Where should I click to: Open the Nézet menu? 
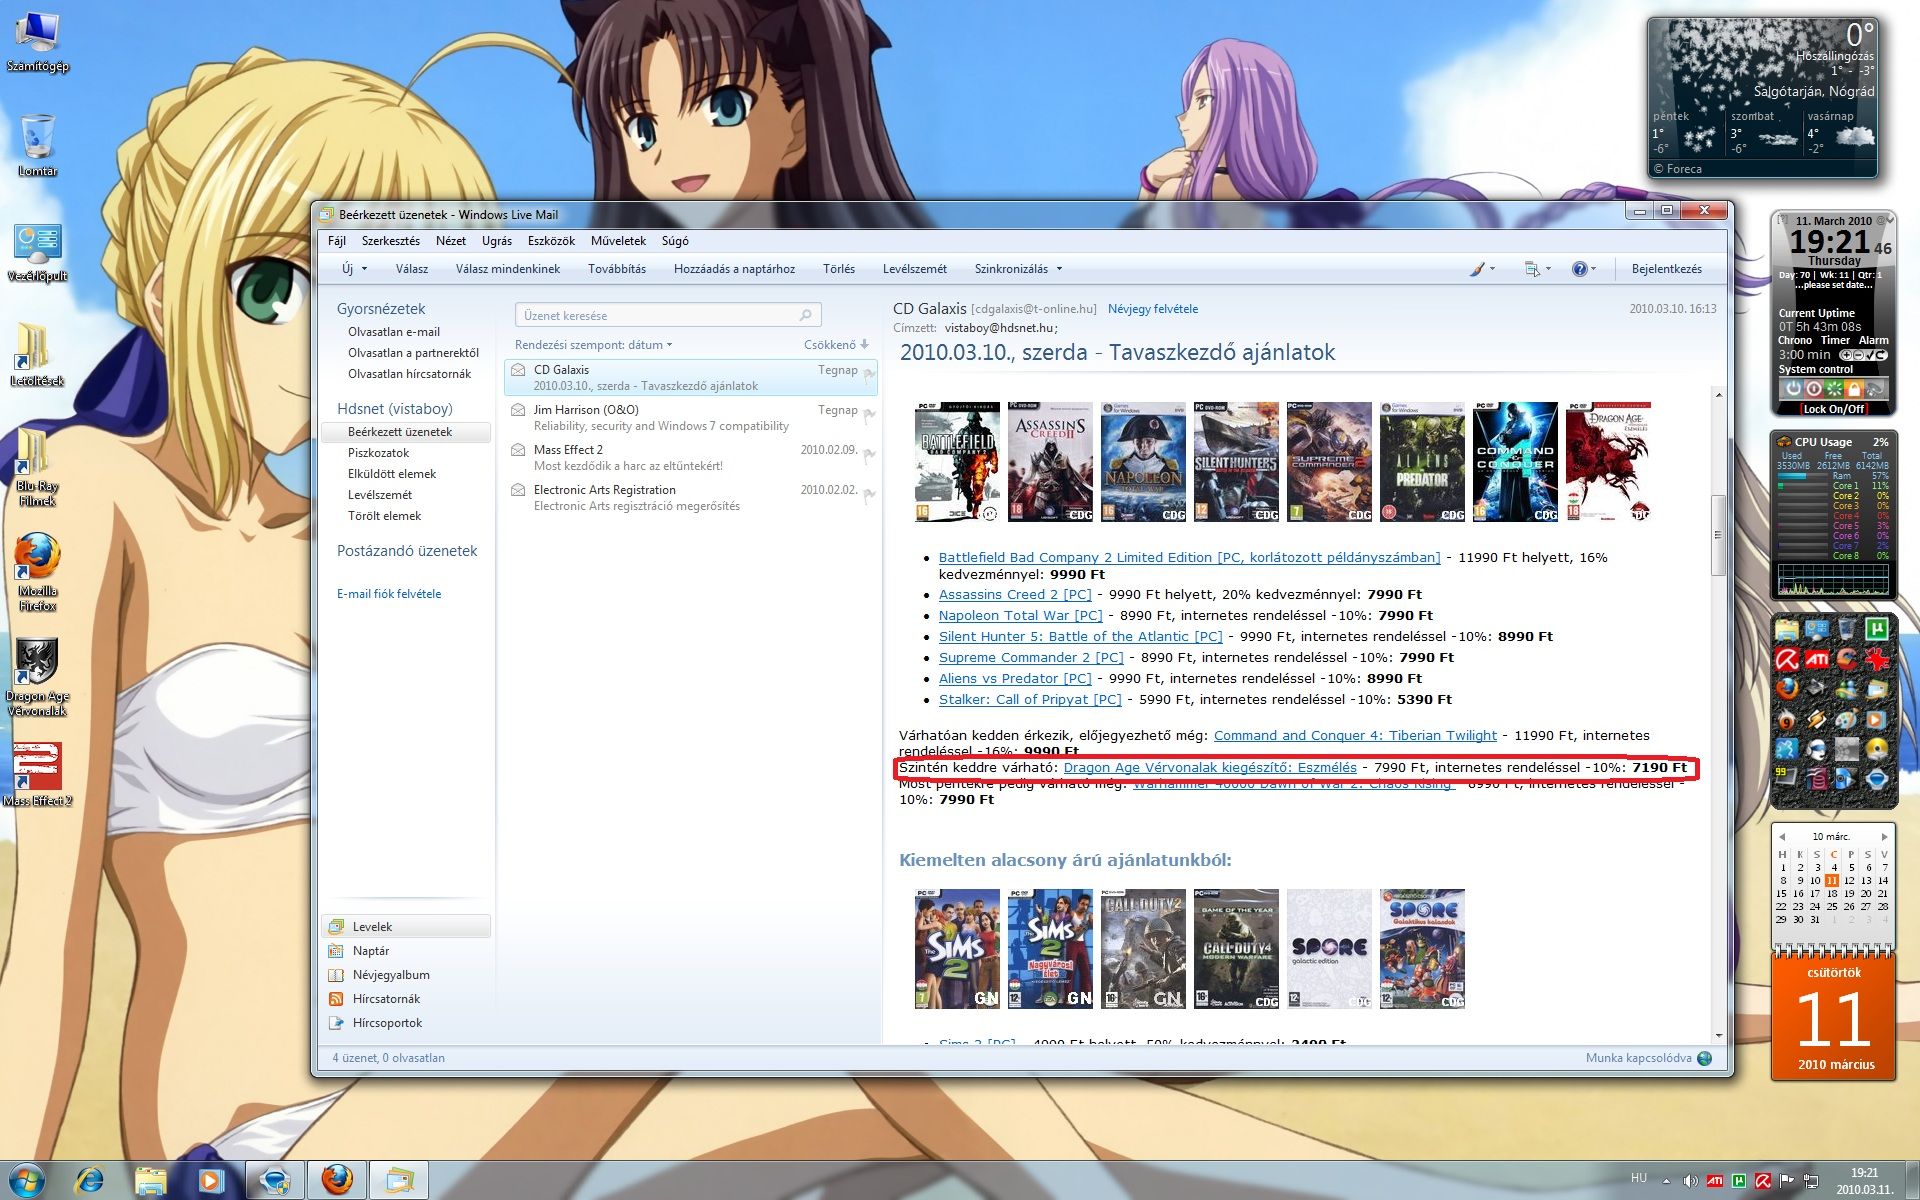[x=451, y=241]
